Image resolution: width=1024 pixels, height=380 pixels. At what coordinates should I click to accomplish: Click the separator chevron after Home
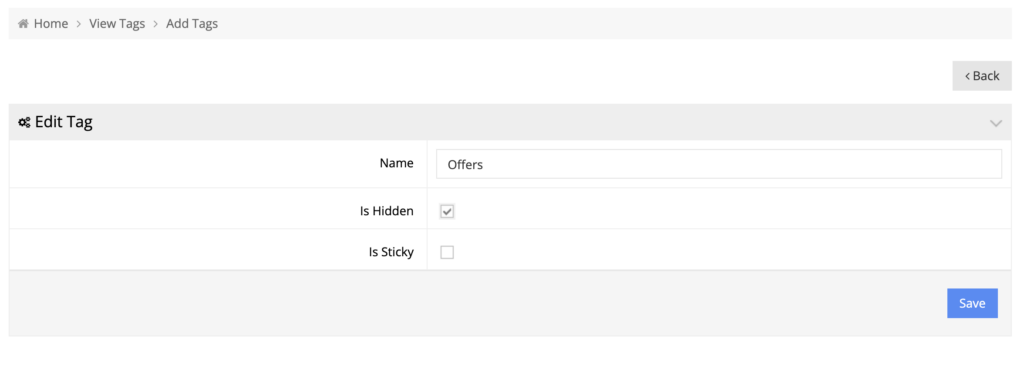point(78,24)
